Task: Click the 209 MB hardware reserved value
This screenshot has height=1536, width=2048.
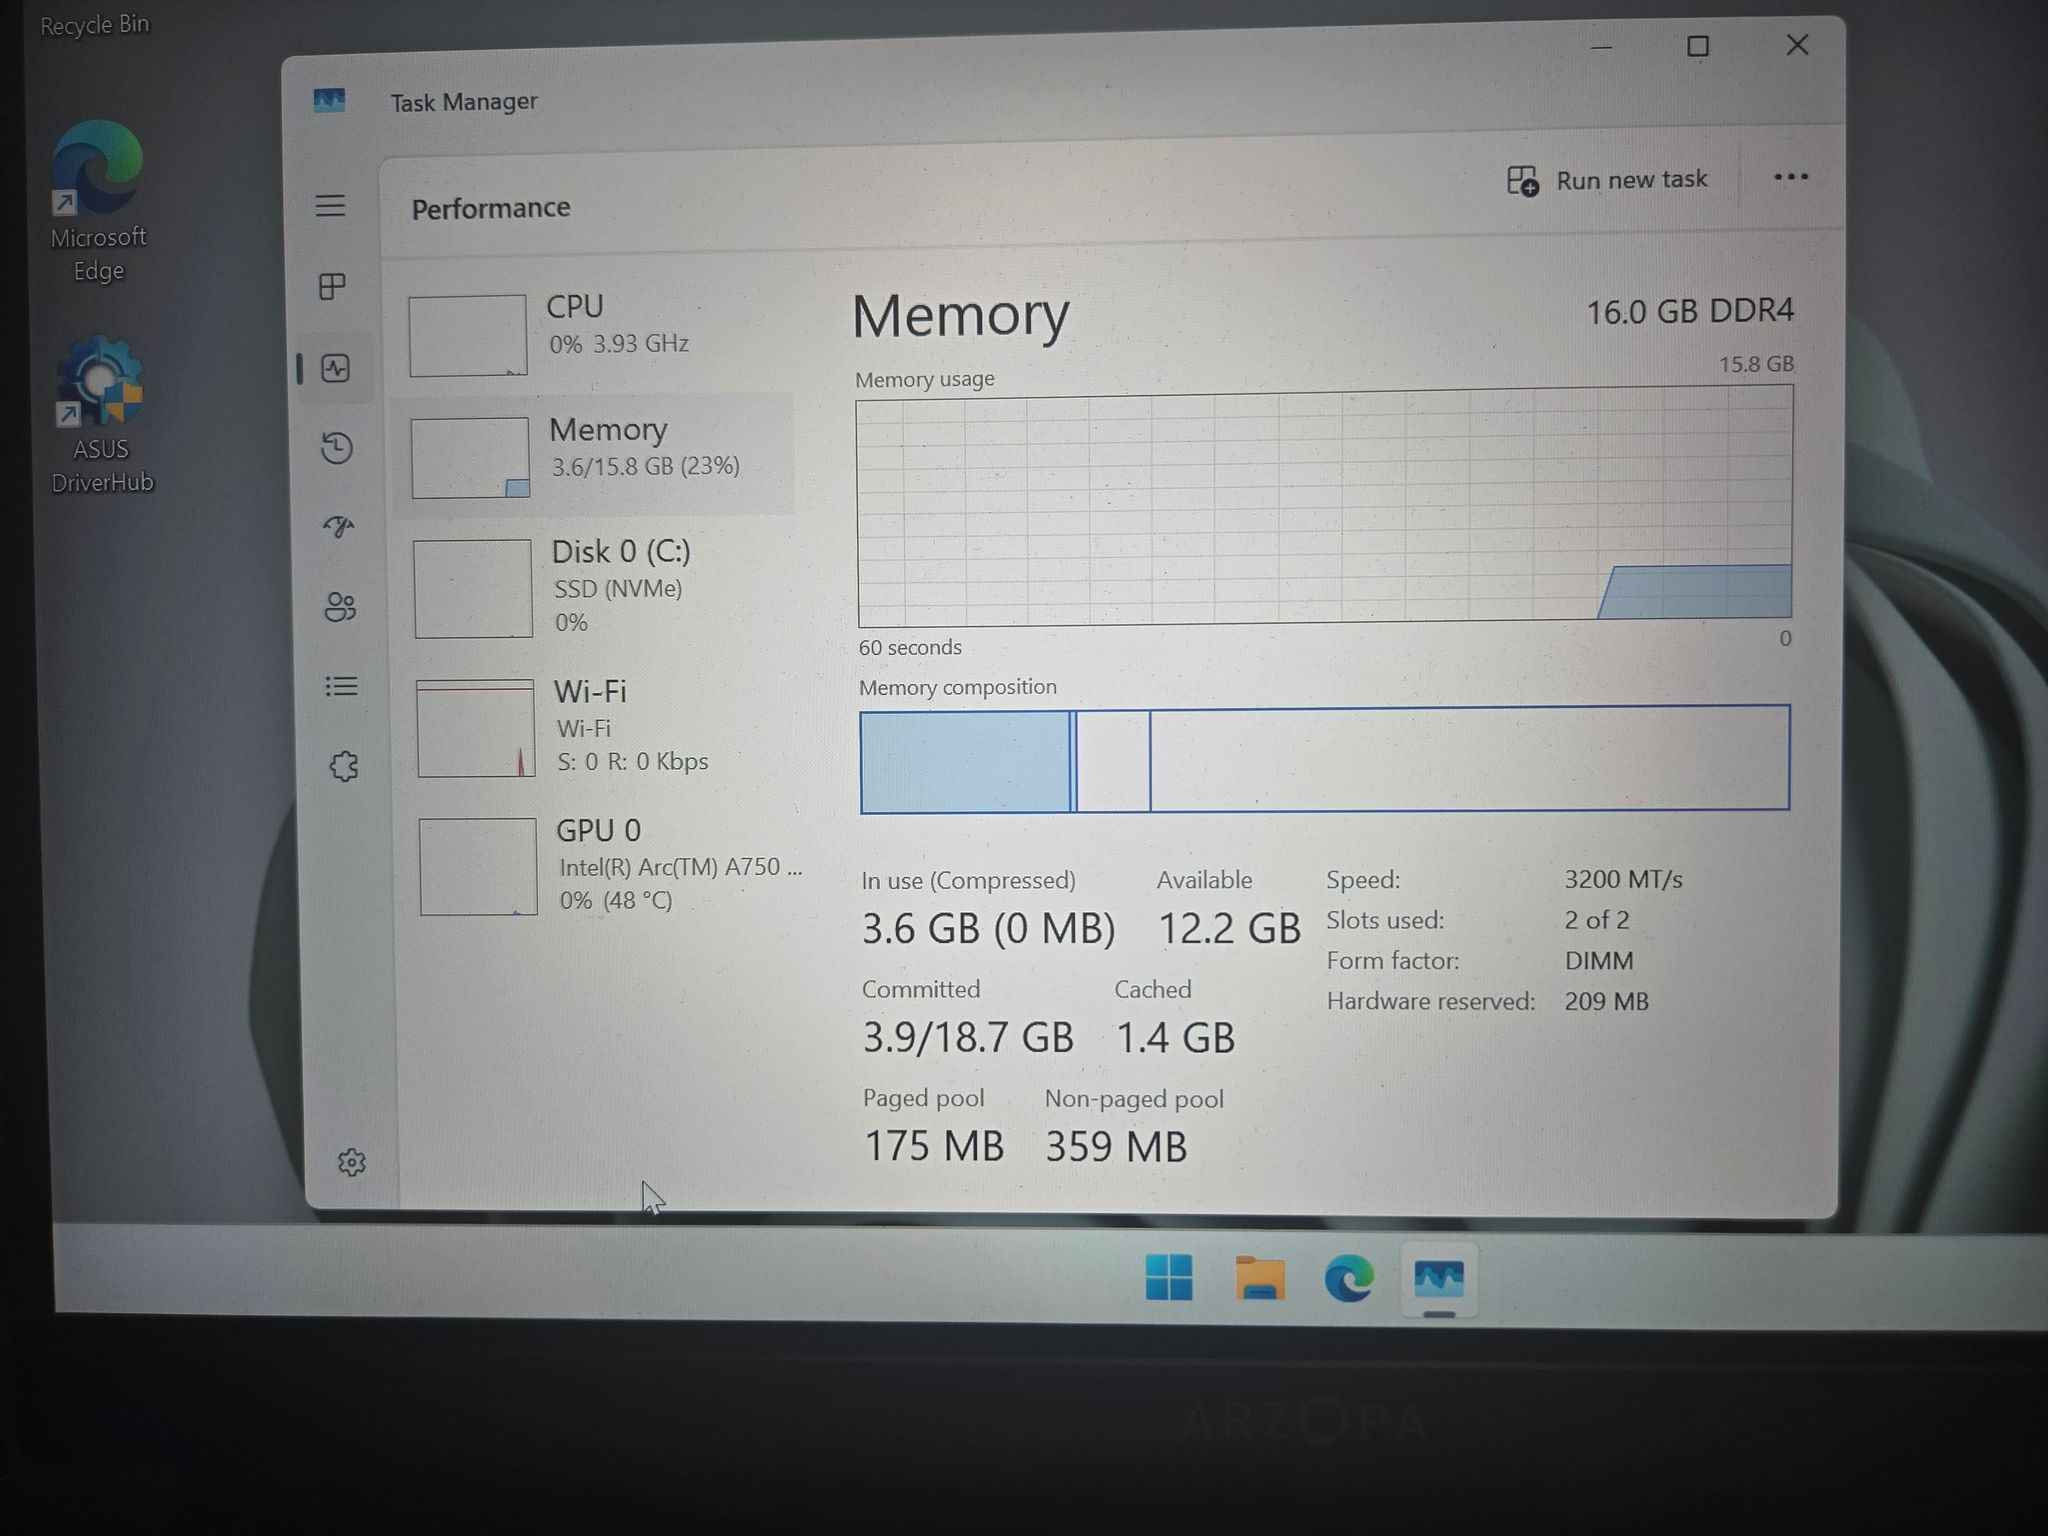Action: tap(1606, 1001)
